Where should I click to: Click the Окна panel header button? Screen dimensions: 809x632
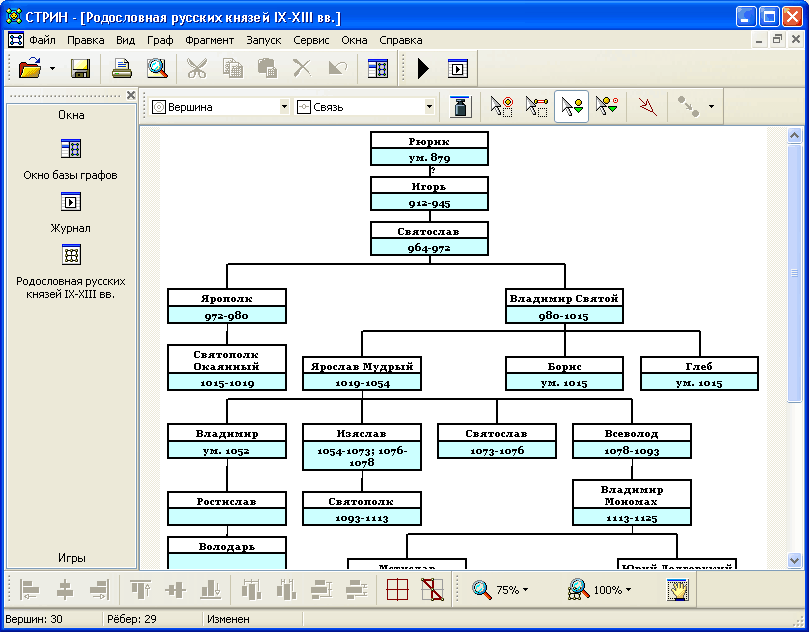[x=71, y=115]
